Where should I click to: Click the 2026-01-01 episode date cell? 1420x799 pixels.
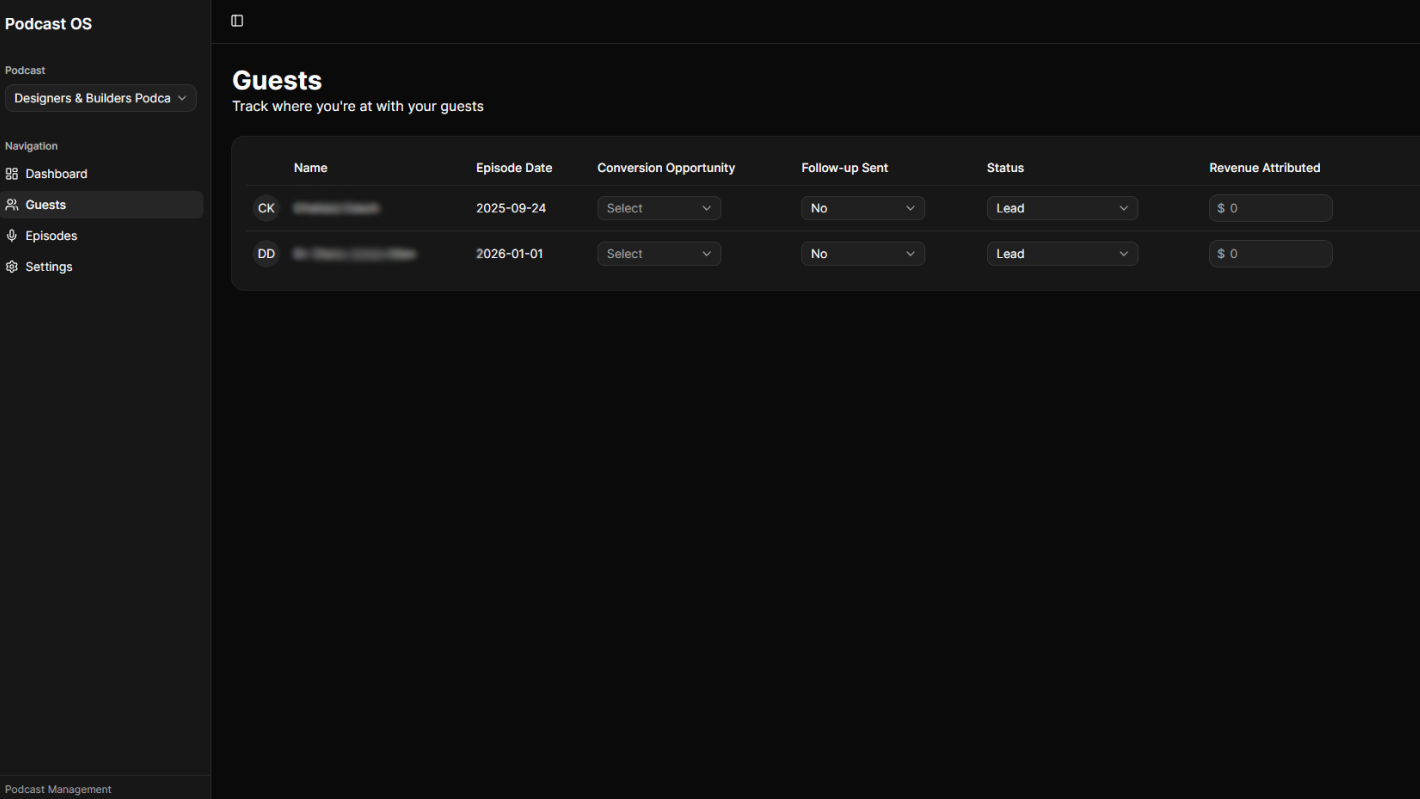point(510,253)
